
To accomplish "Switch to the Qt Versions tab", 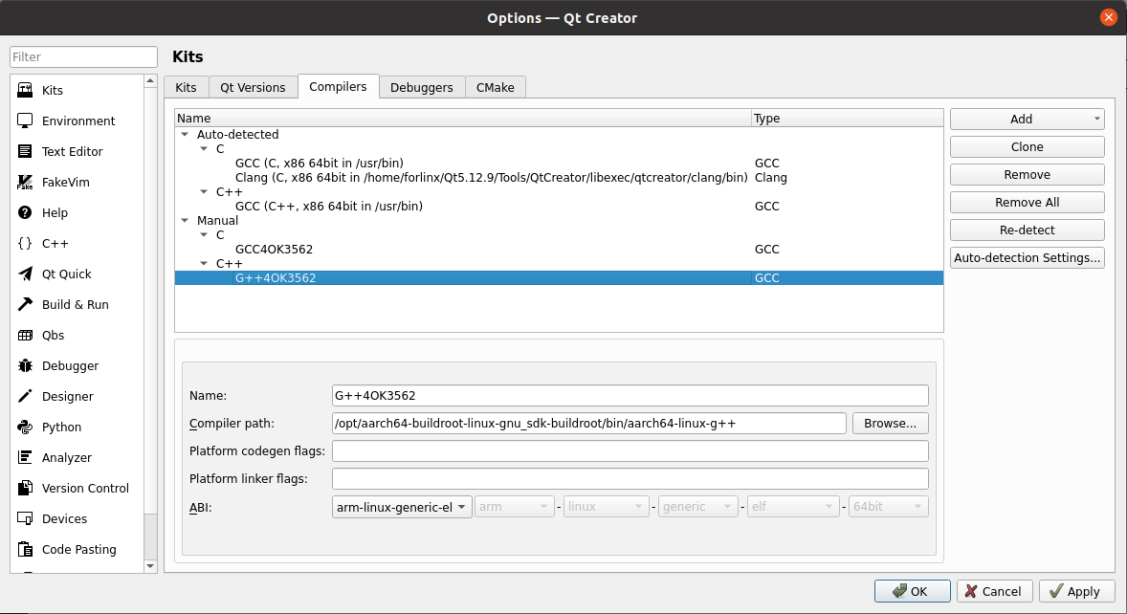I will click(x=253, y=88).
